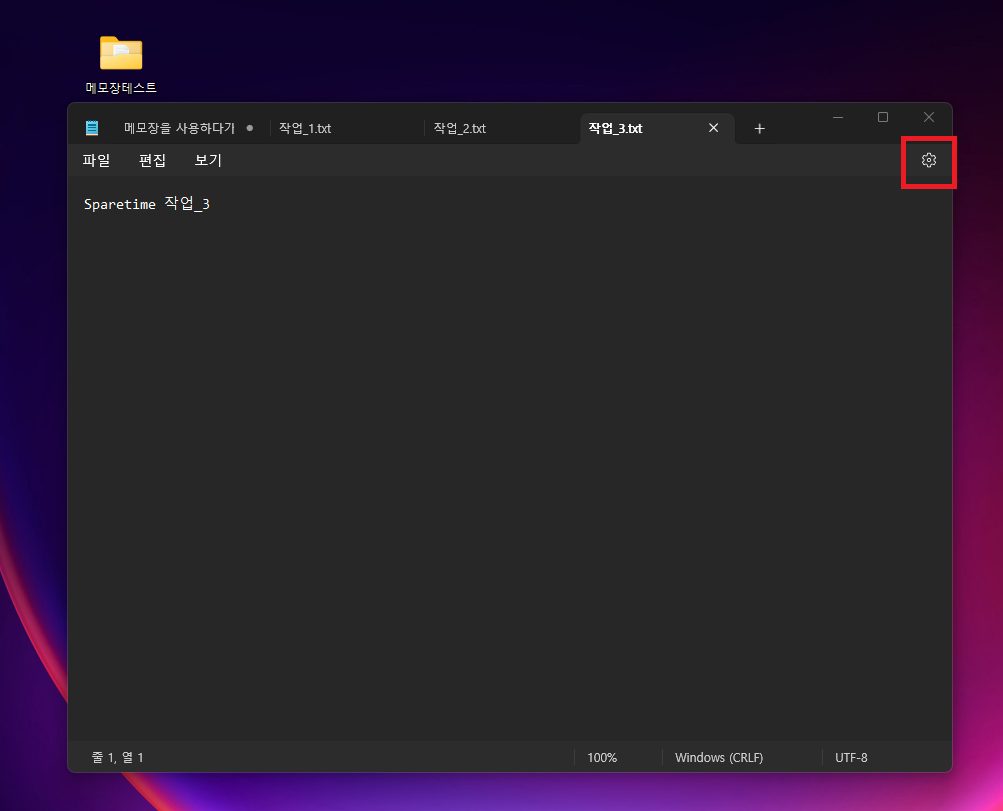
Task: Open a new tab with the plus button
Action: click(759, 128)
